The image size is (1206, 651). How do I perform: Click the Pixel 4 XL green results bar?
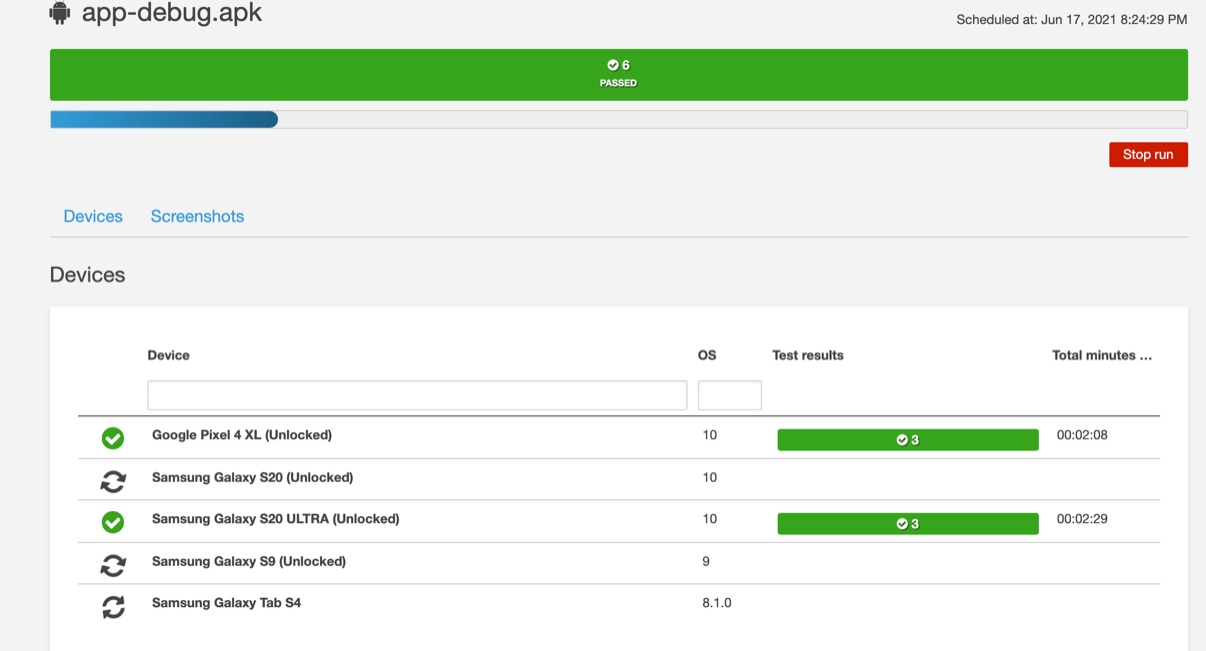tap(908, 440)
